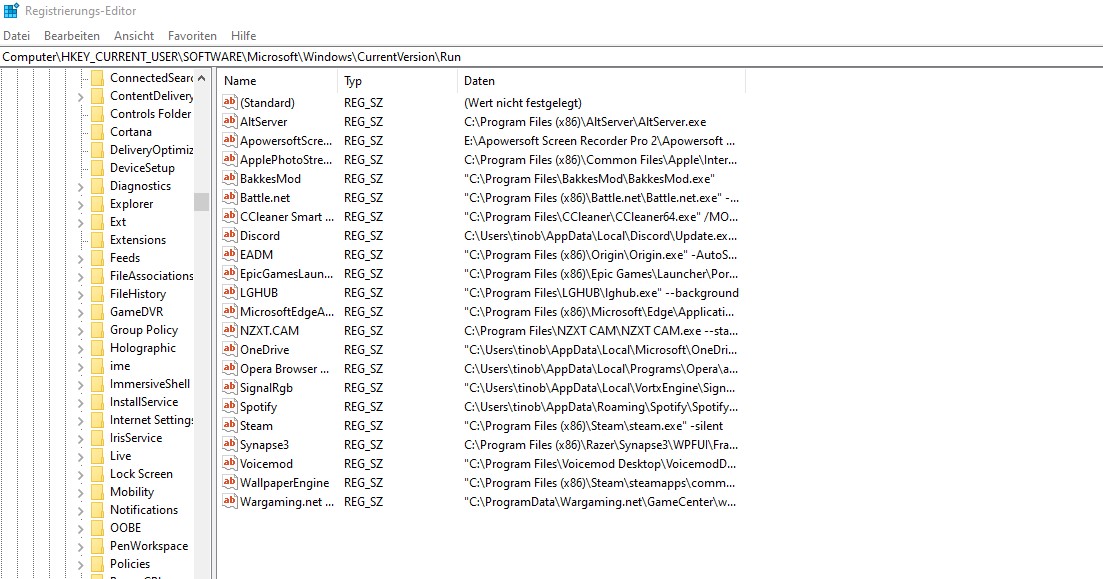This screenshot has height=579, width=1103.
Task: Click the REG_SZ icon next to AltServer
Action: 229,122
